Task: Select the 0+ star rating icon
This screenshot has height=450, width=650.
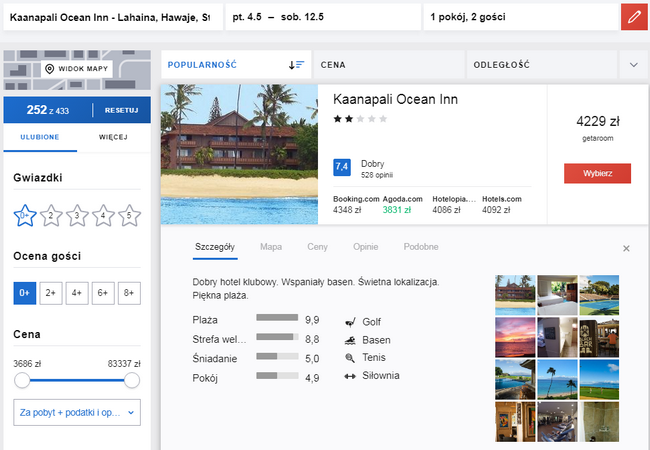Action: coord(25,214)
